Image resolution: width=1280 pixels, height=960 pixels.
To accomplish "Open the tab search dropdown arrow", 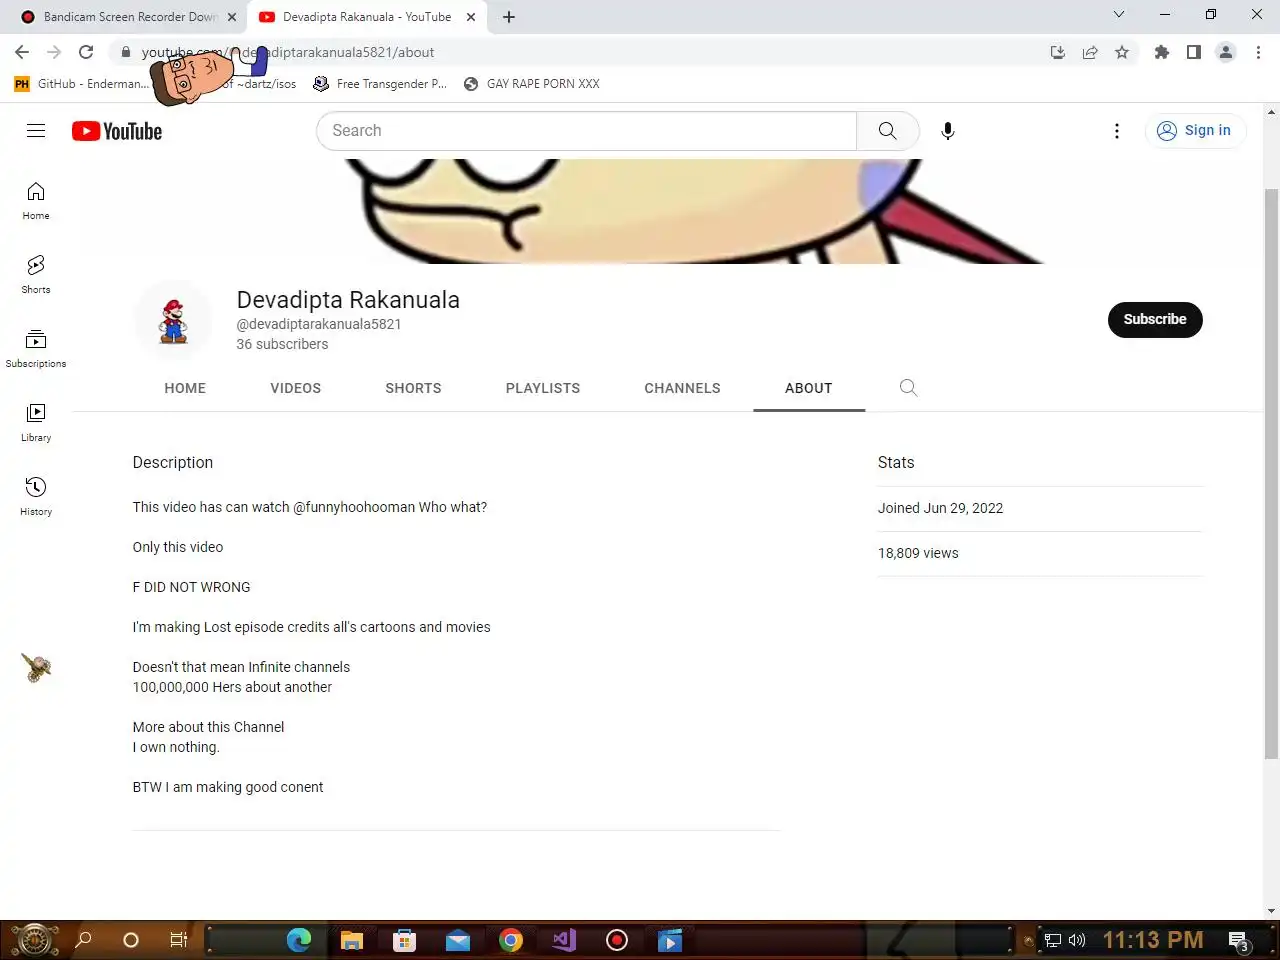I will pyautogui.click(x=1119, y=14).
